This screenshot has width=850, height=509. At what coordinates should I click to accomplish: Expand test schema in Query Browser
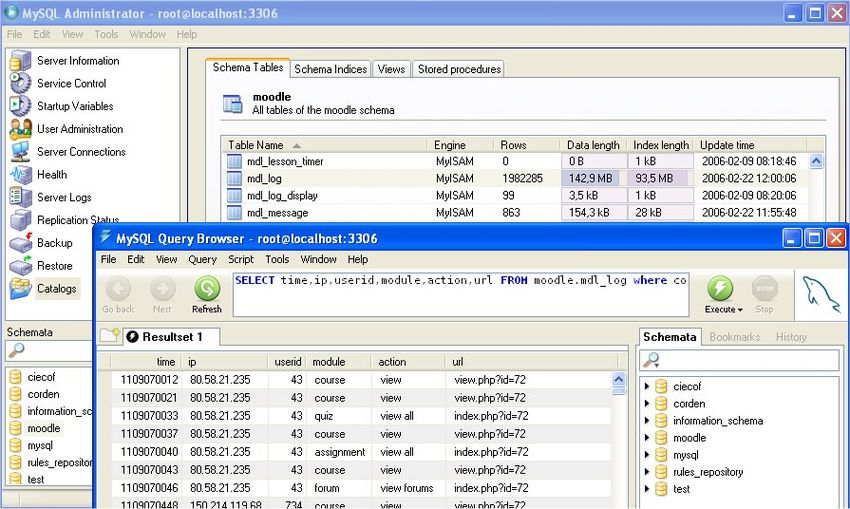pyautogui.click(x=647, y=489)
